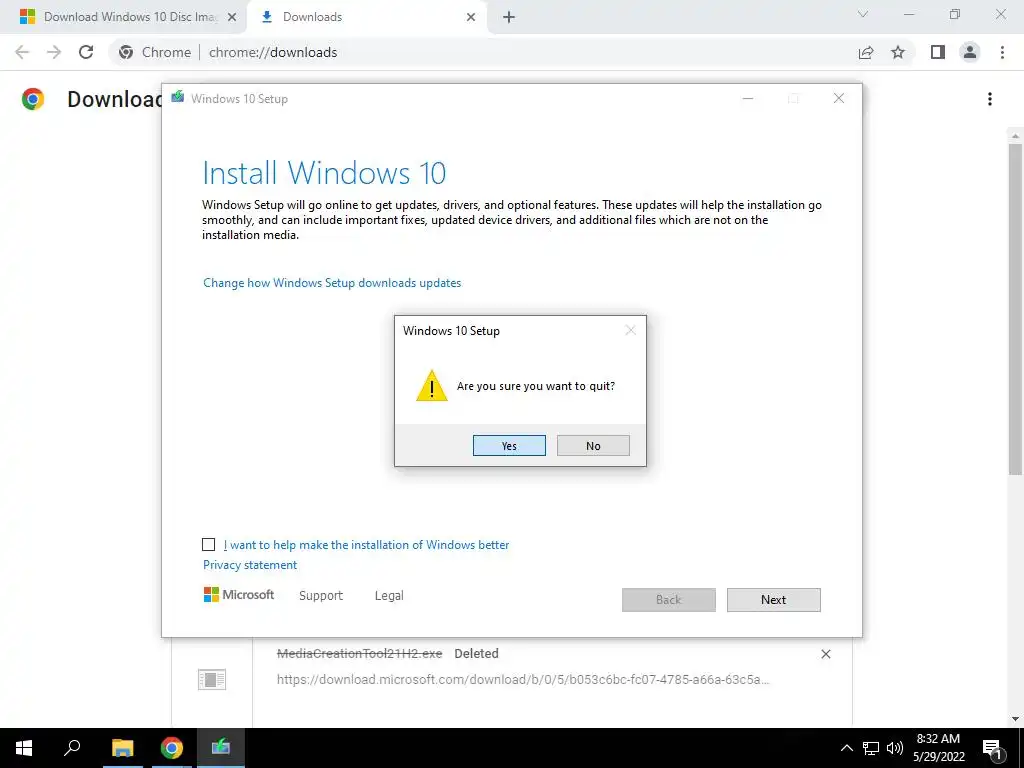Open Chrome's main three-dot menu
This screenshot has height=768, width=1024.
pos(1002,52)
